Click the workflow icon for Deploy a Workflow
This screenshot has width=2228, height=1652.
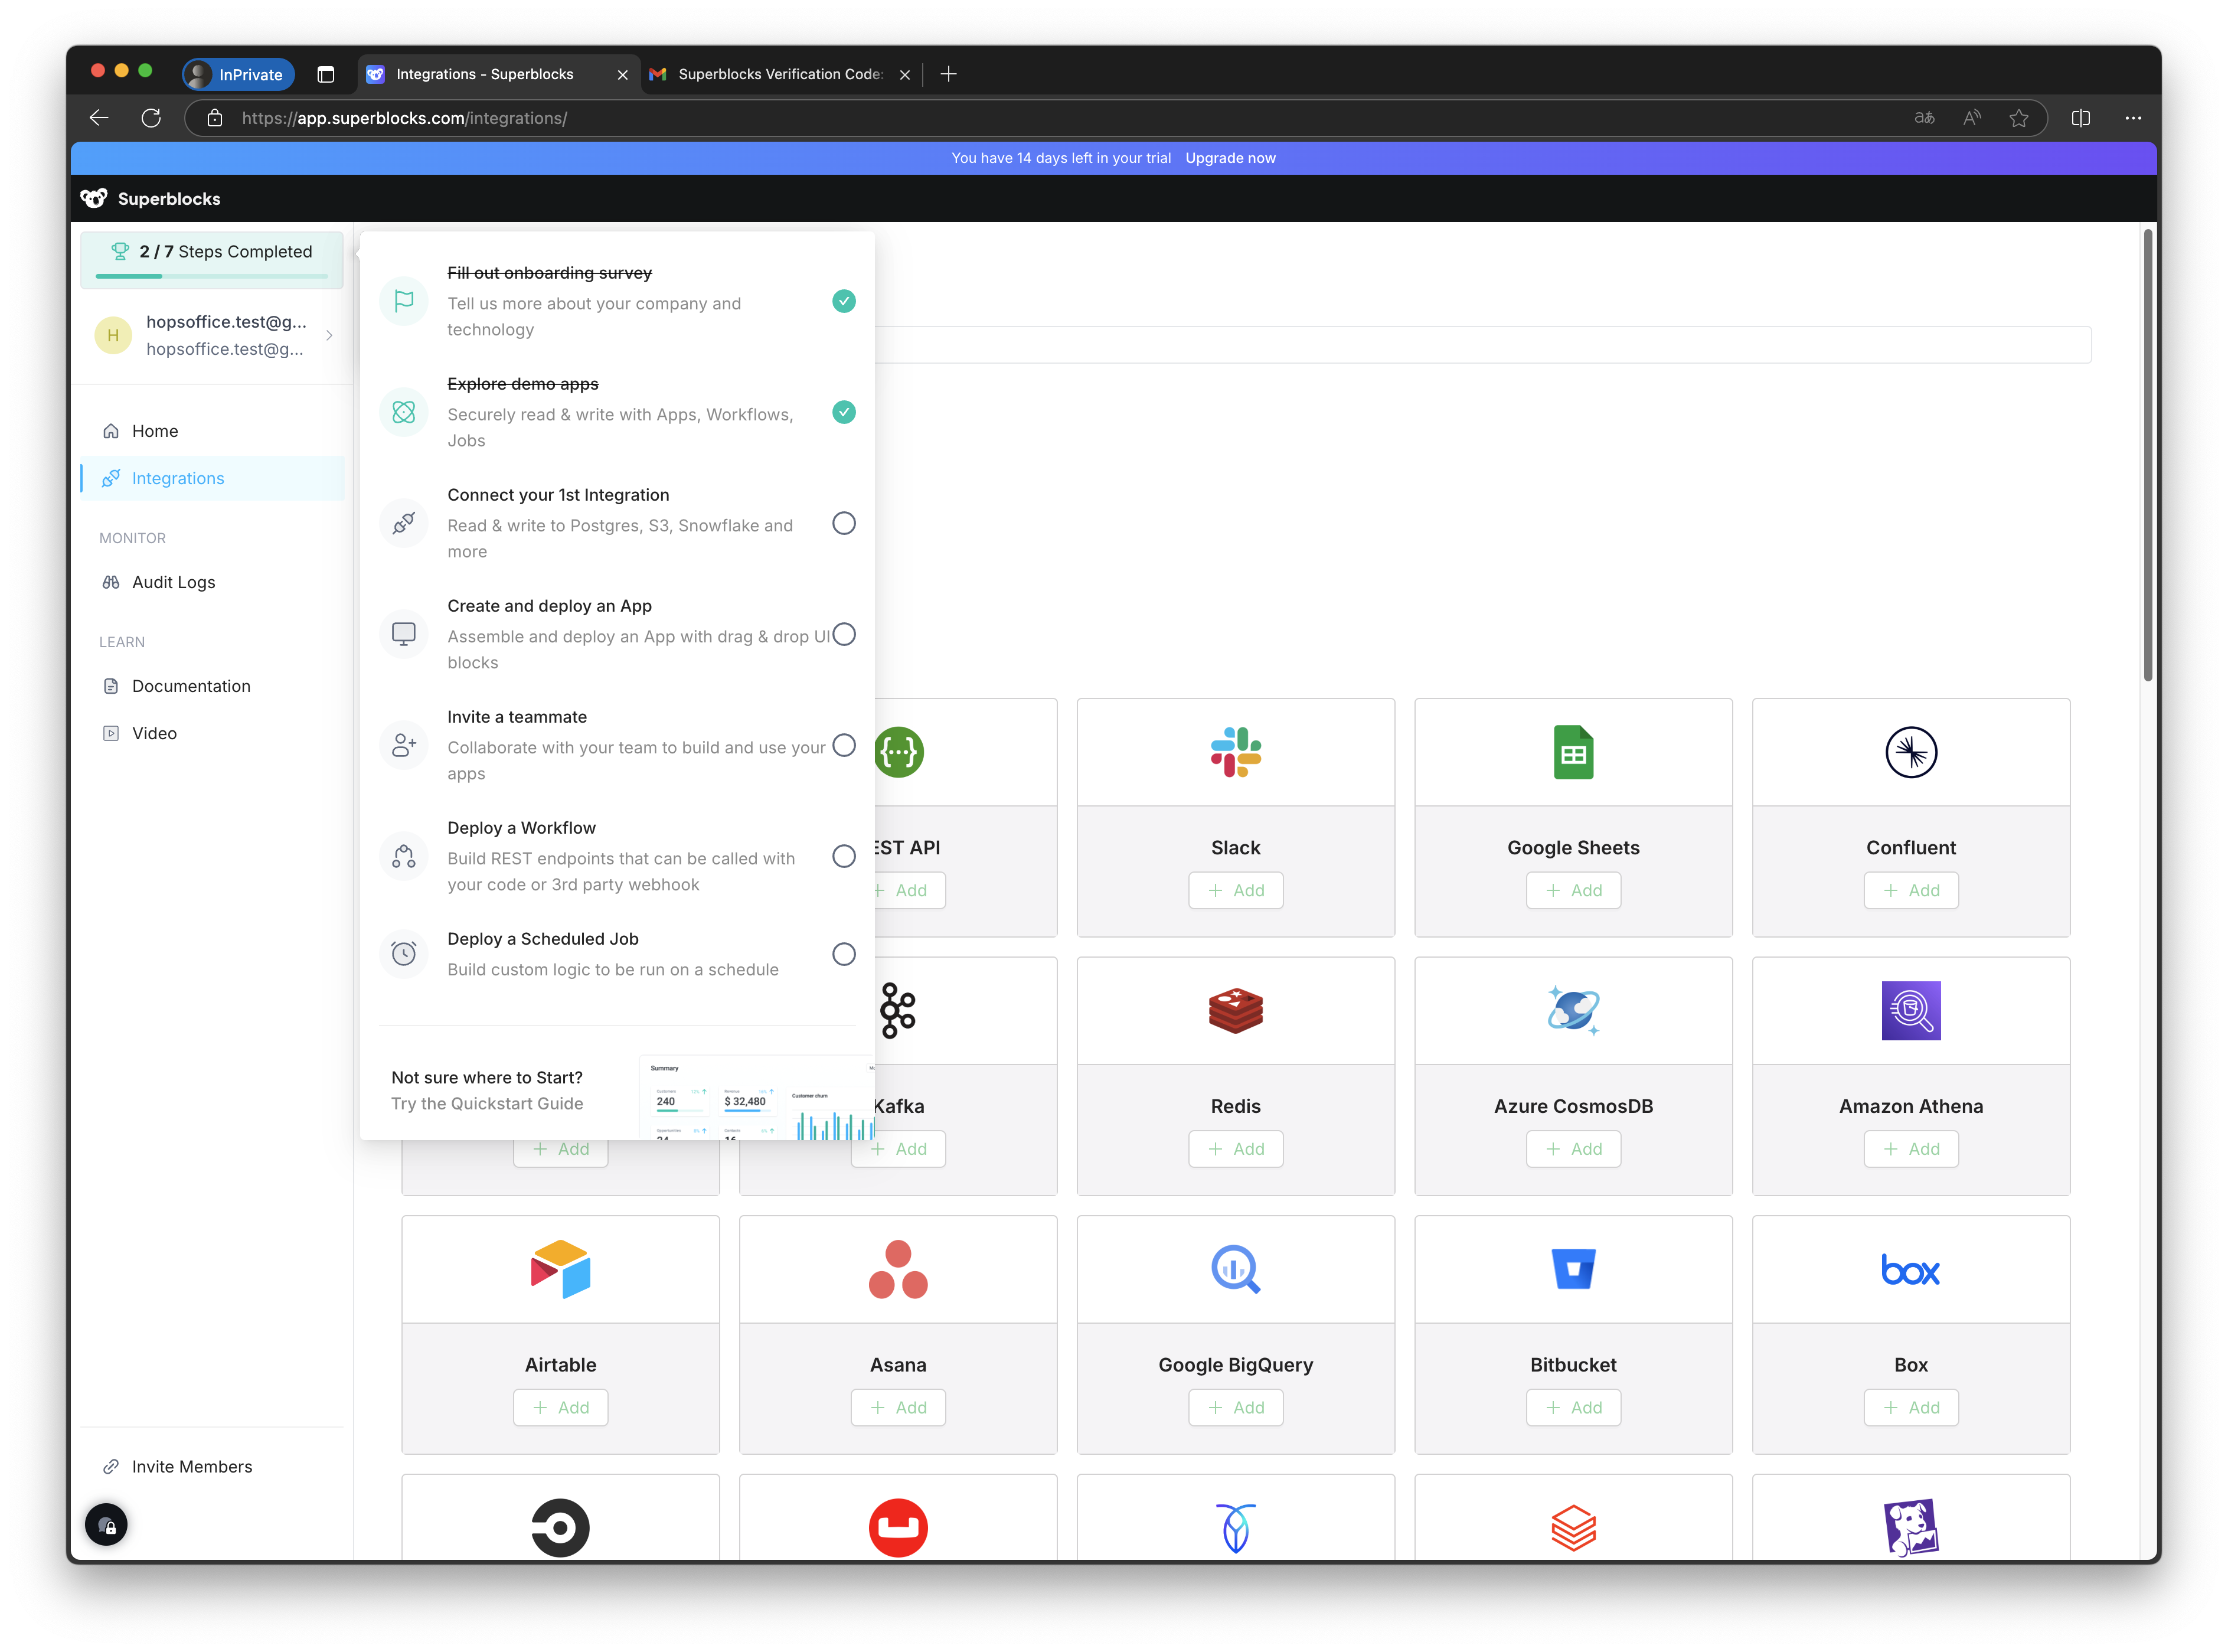[404, 856]
